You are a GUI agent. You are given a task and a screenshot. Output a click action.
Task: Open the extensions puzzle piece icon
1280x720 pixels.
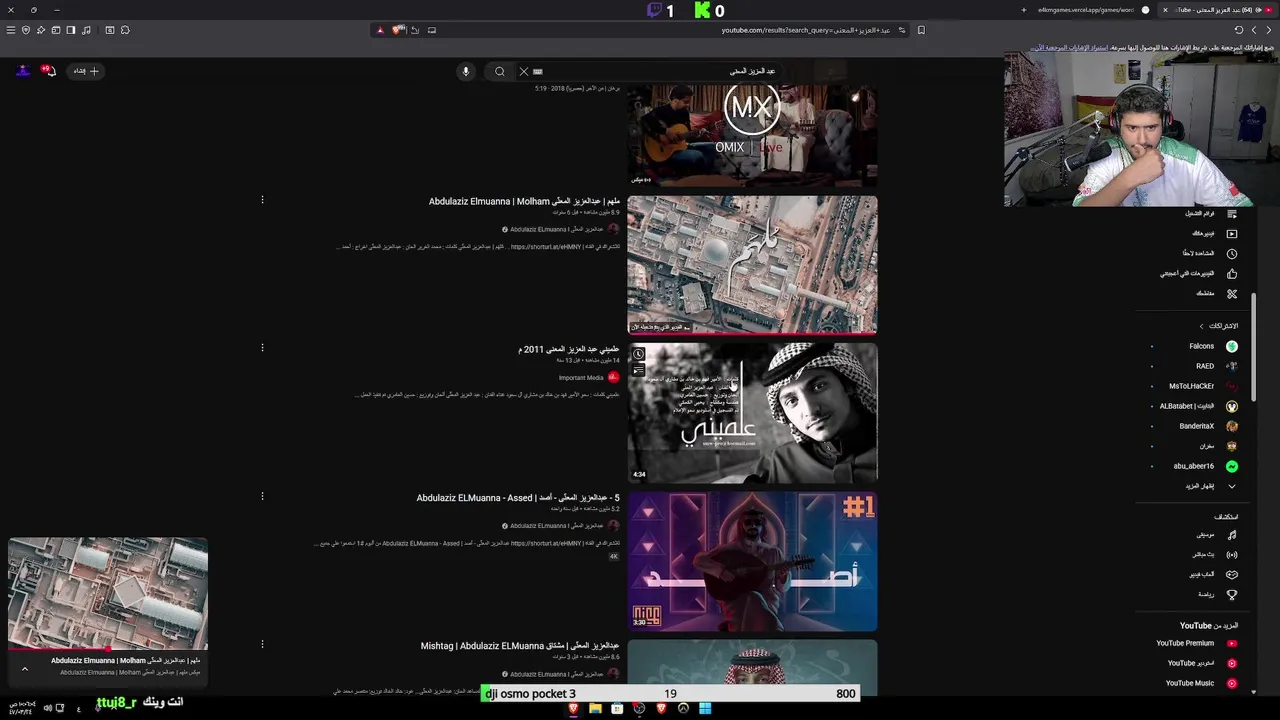125,30
